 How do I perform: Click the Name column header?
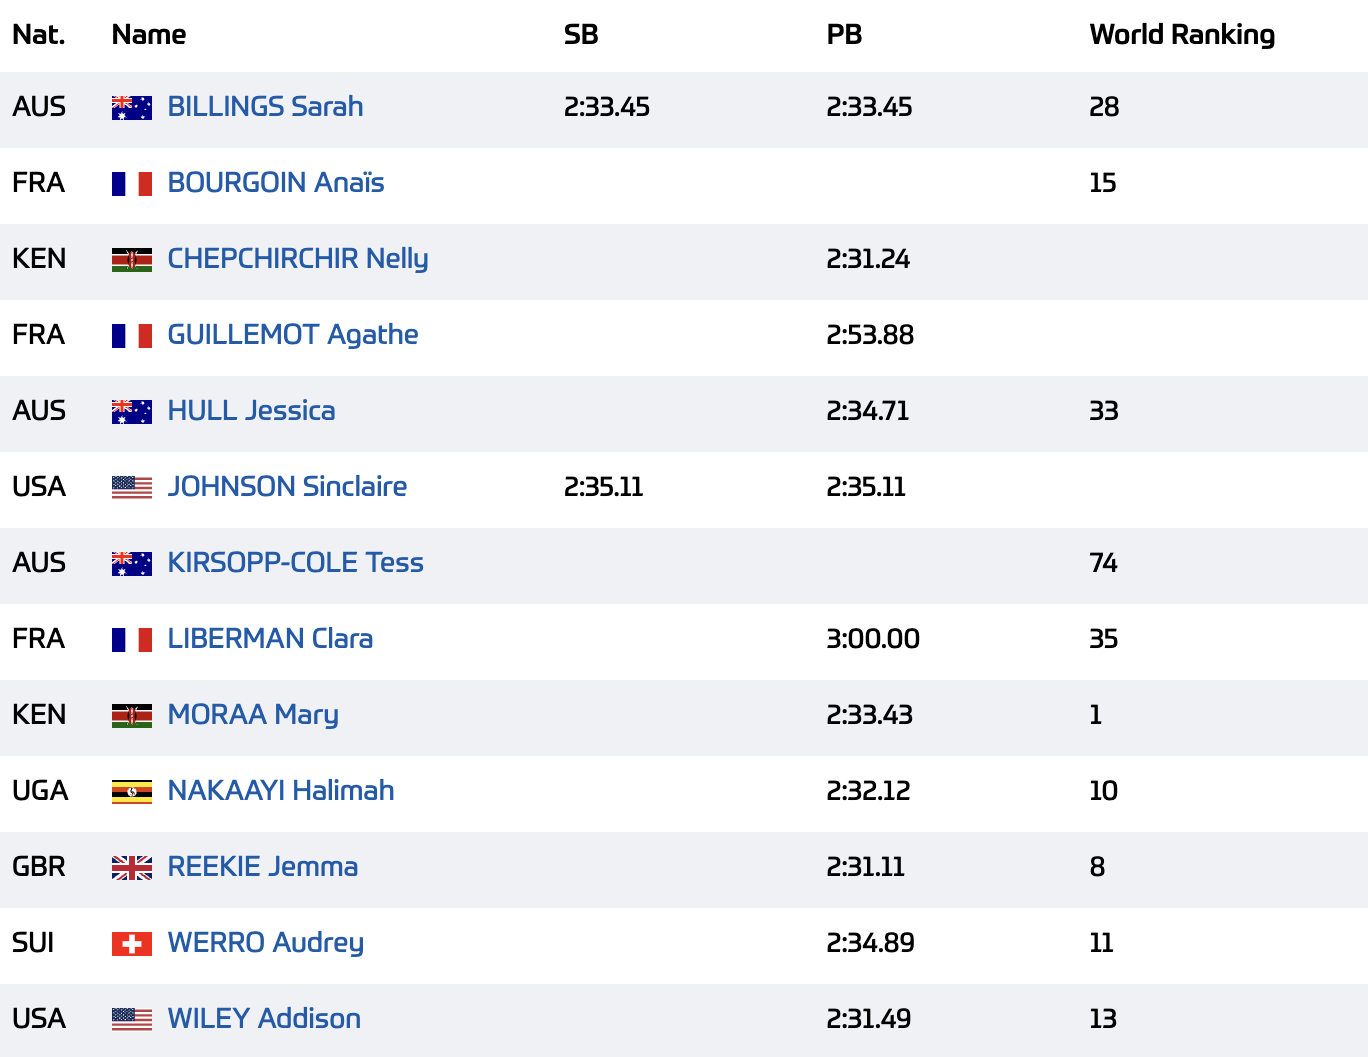[149, 35]
